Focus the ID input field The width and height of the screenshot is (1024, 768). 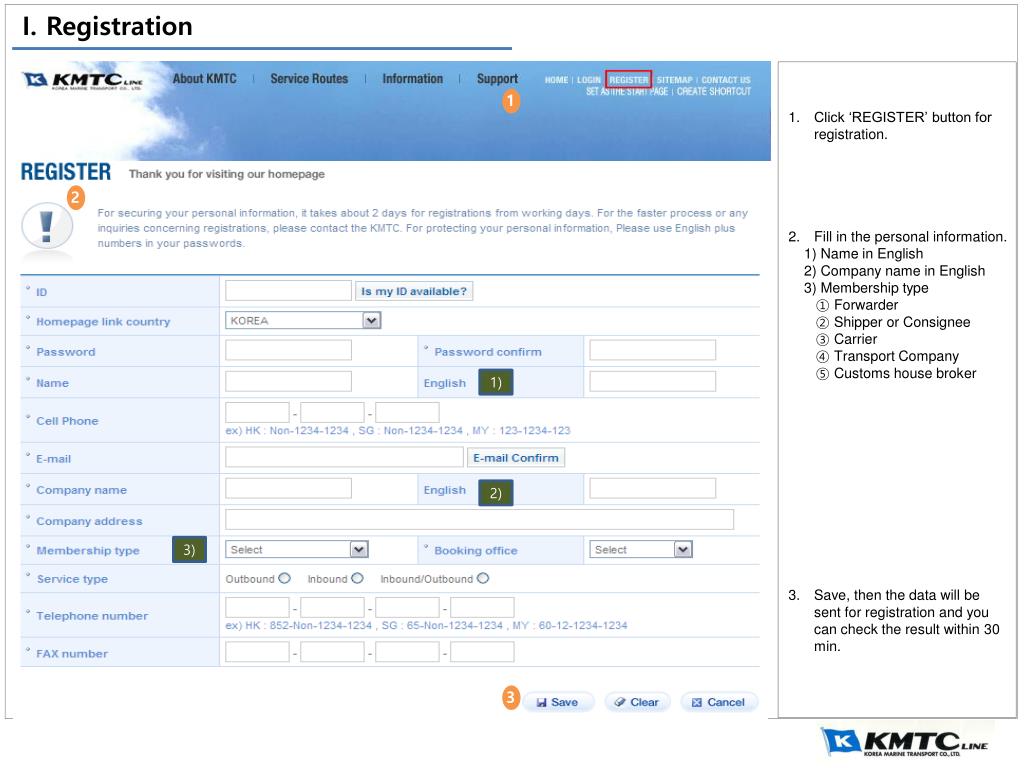coord(288,291)
